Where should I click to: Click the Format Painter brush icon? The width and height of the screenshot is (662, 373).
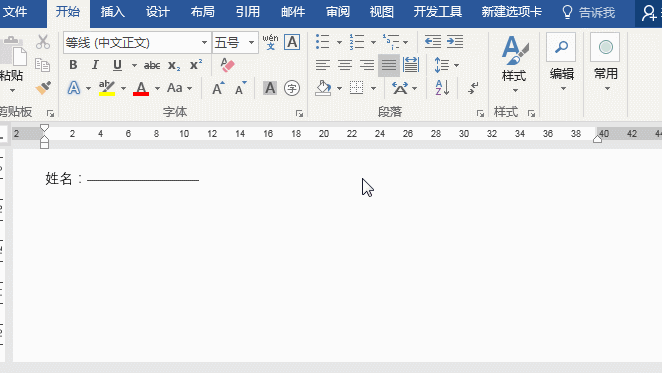(43, 88)
